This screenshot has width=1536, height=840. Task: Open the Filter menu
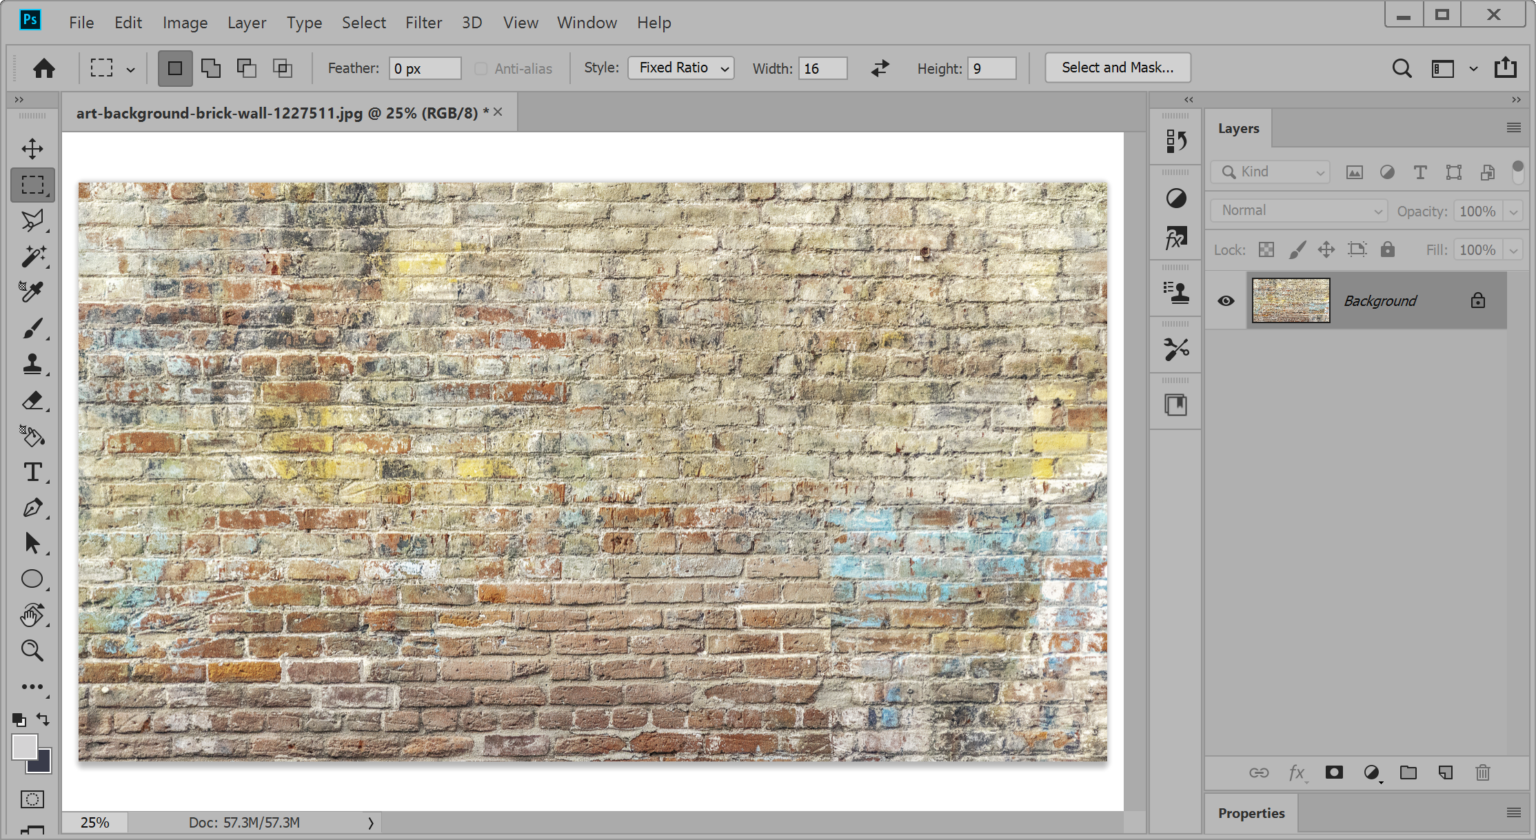click(424, 22)
